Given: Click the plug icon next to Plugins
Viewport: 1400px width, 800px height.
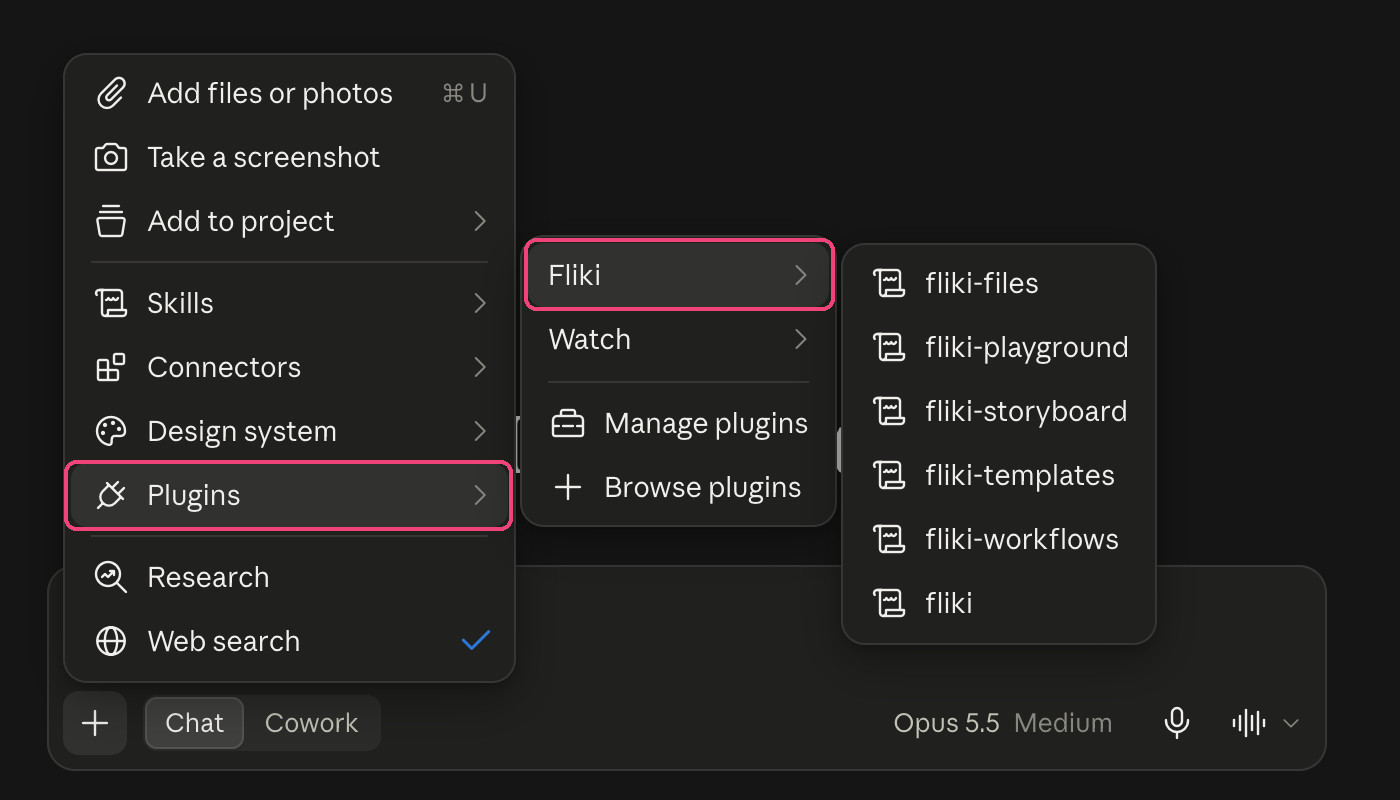Looking at the screenshot, I should pyautogui.click(x=111, y=496).
